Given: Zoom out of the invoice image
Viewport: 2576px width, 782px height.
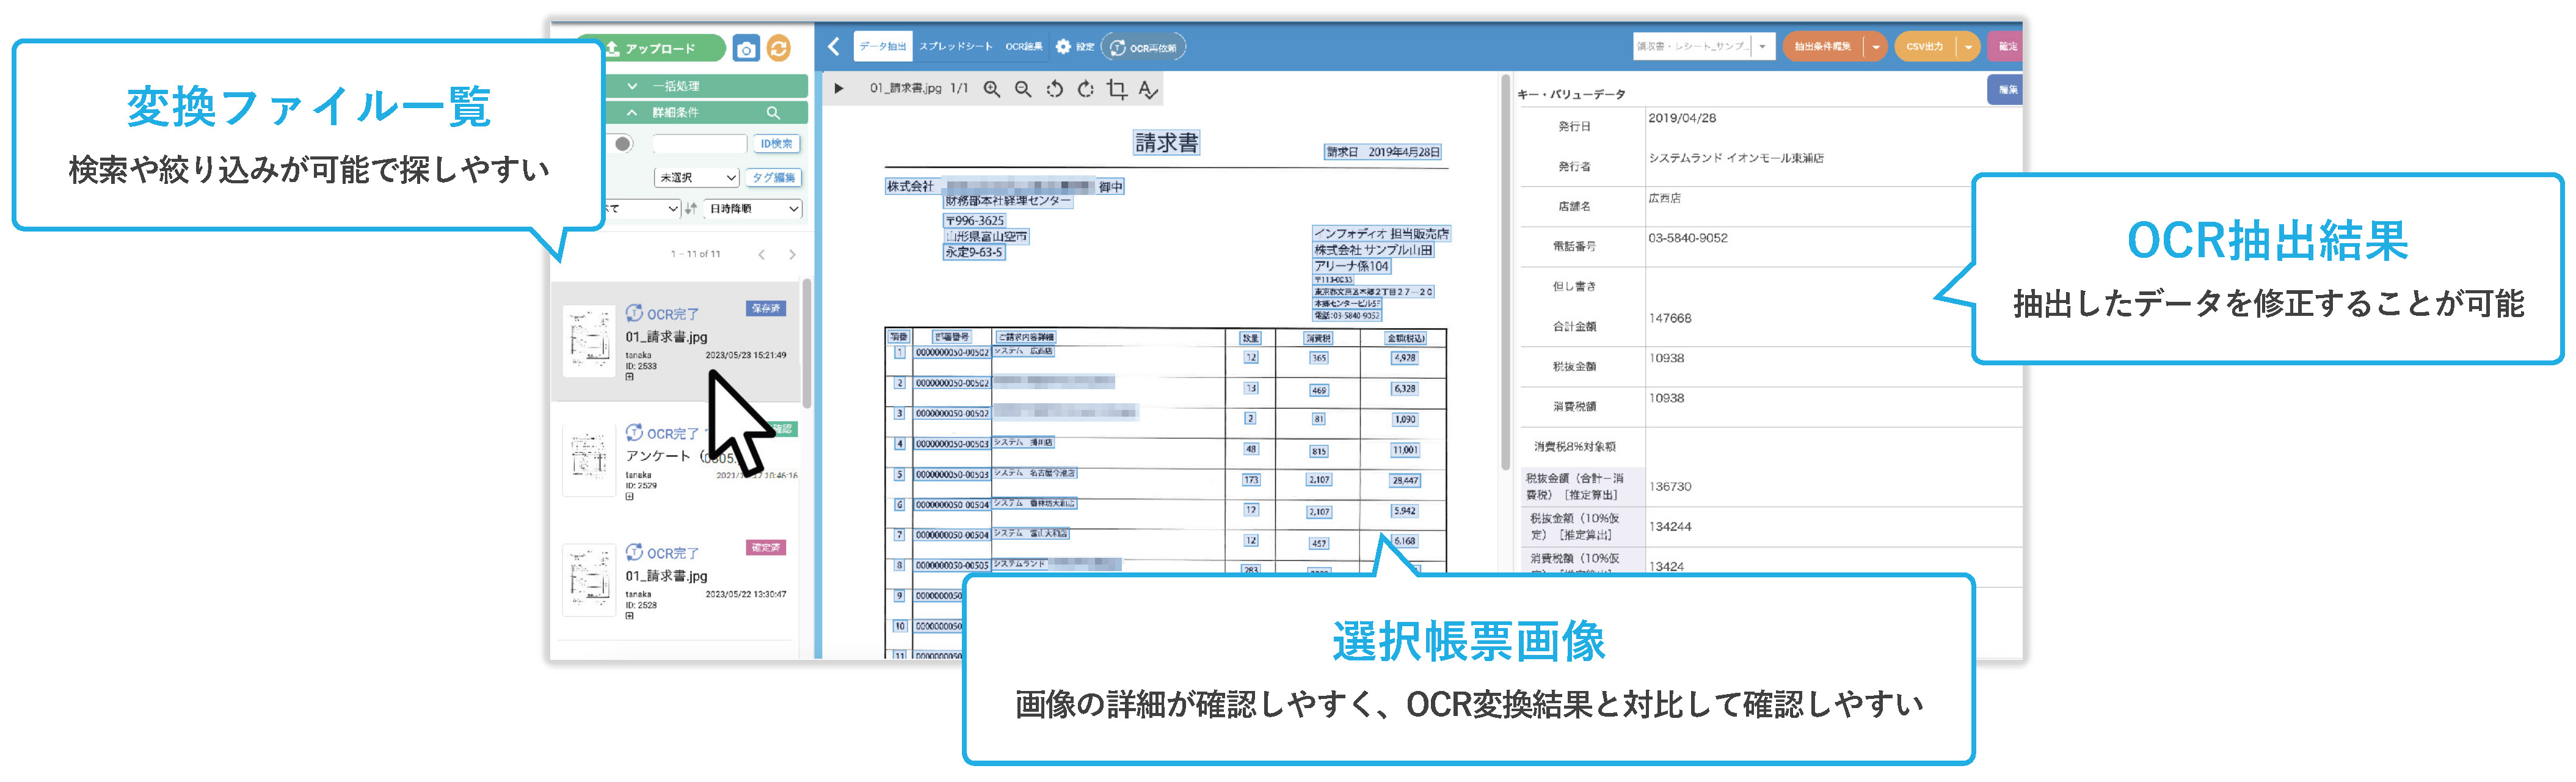Looking at the screenshot, I should (x=1022, y=89).
